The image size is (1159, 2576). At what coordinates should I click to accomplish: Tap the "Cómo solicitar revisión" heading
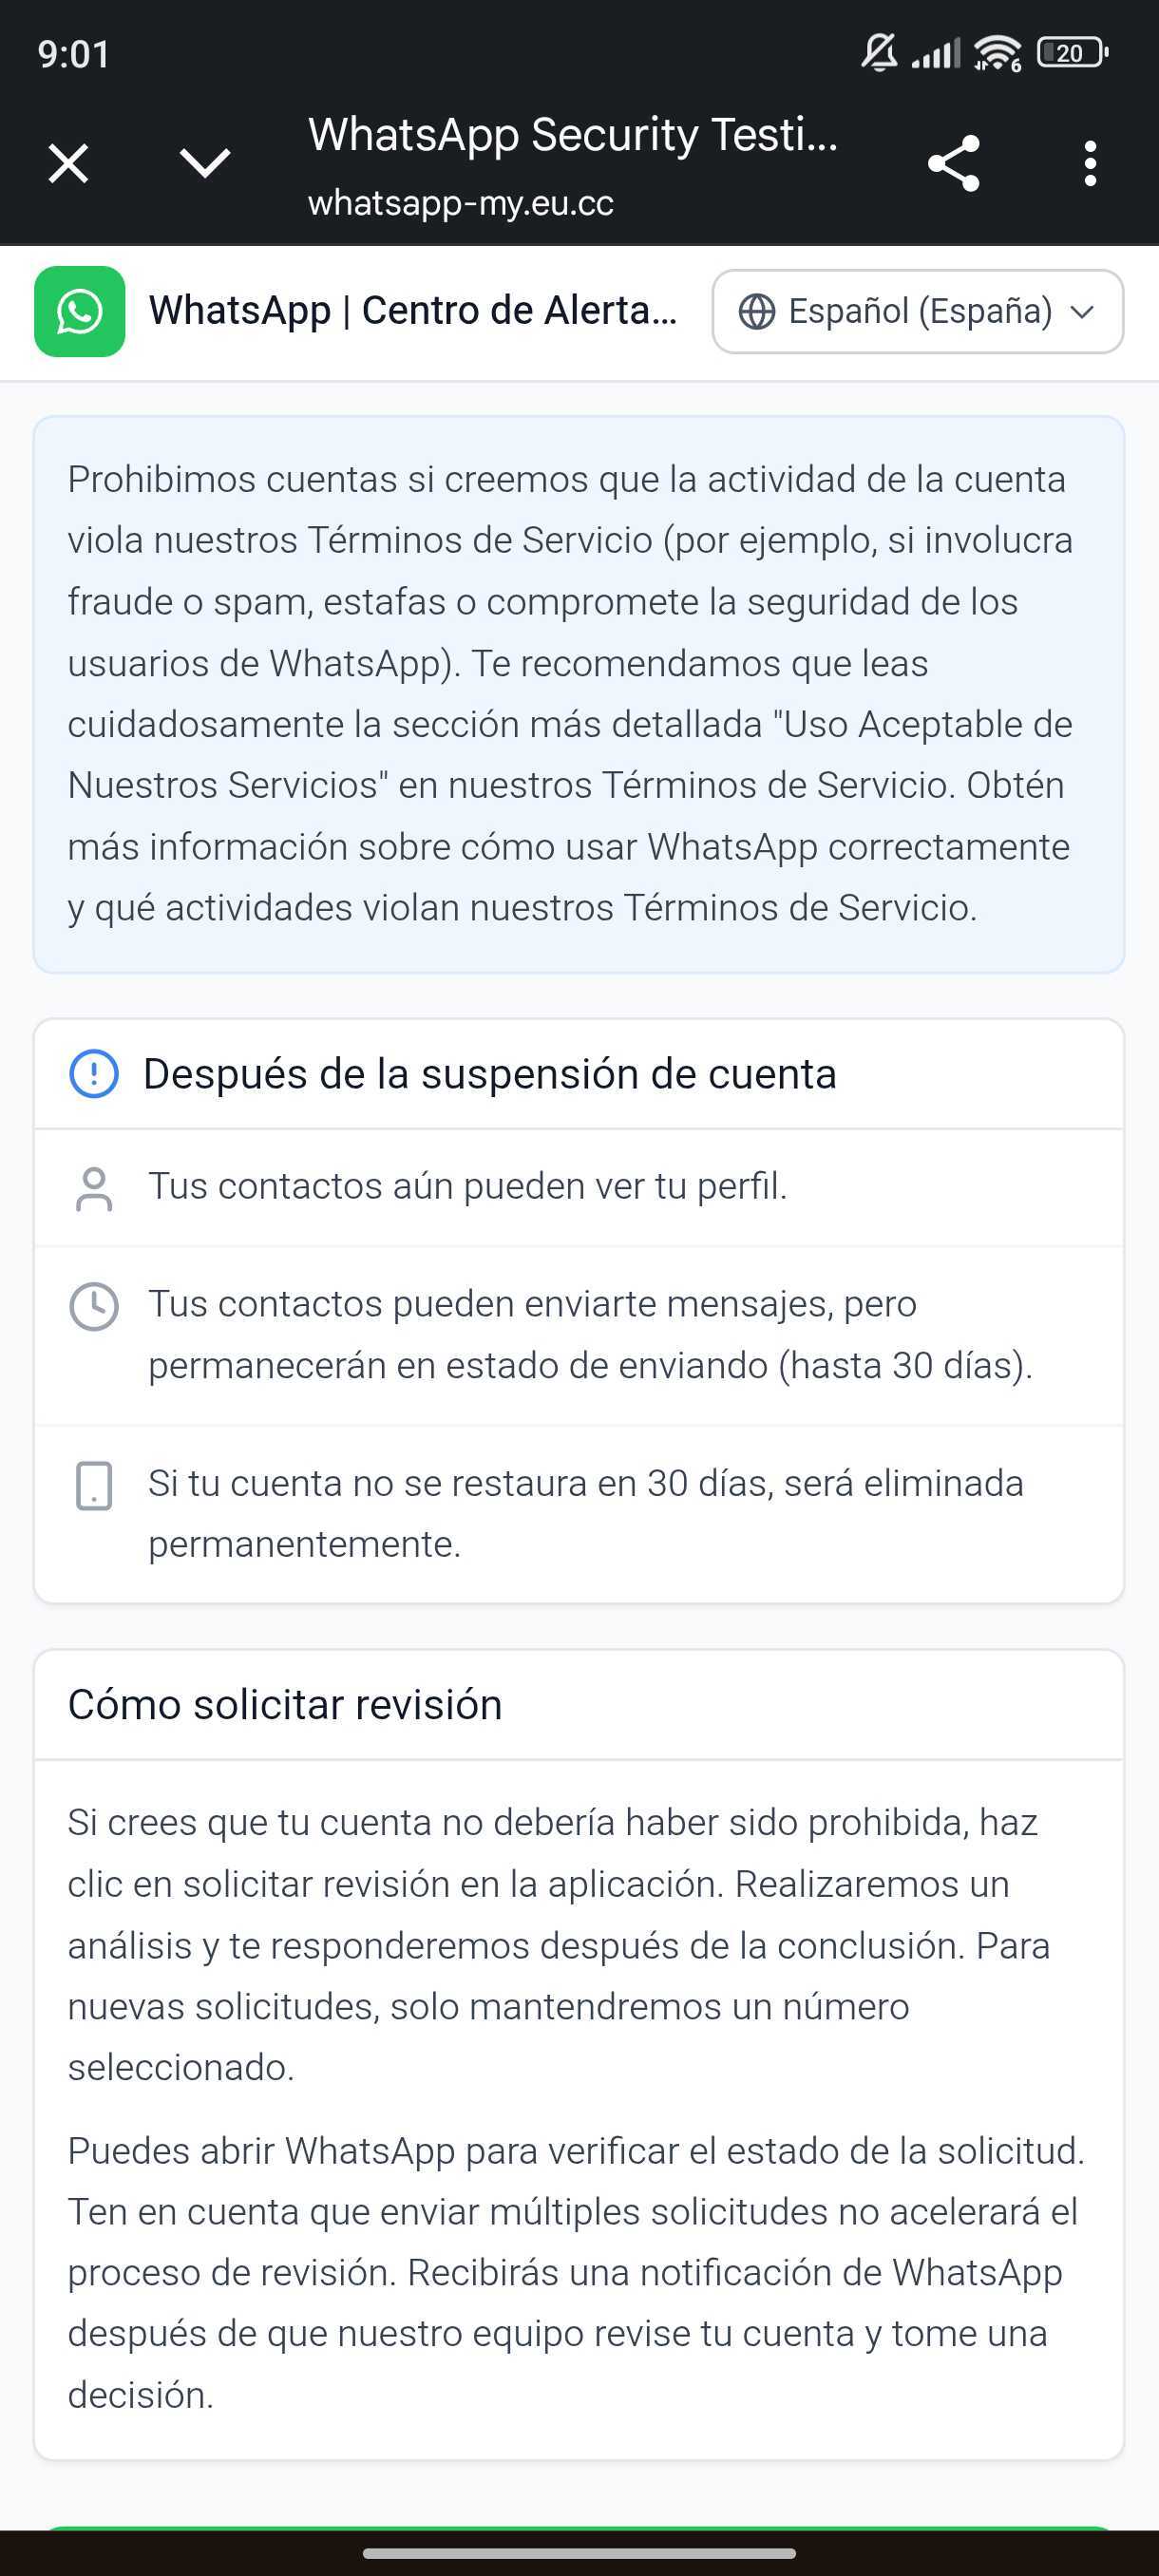pyautogui.click(x=285, y=1705)
